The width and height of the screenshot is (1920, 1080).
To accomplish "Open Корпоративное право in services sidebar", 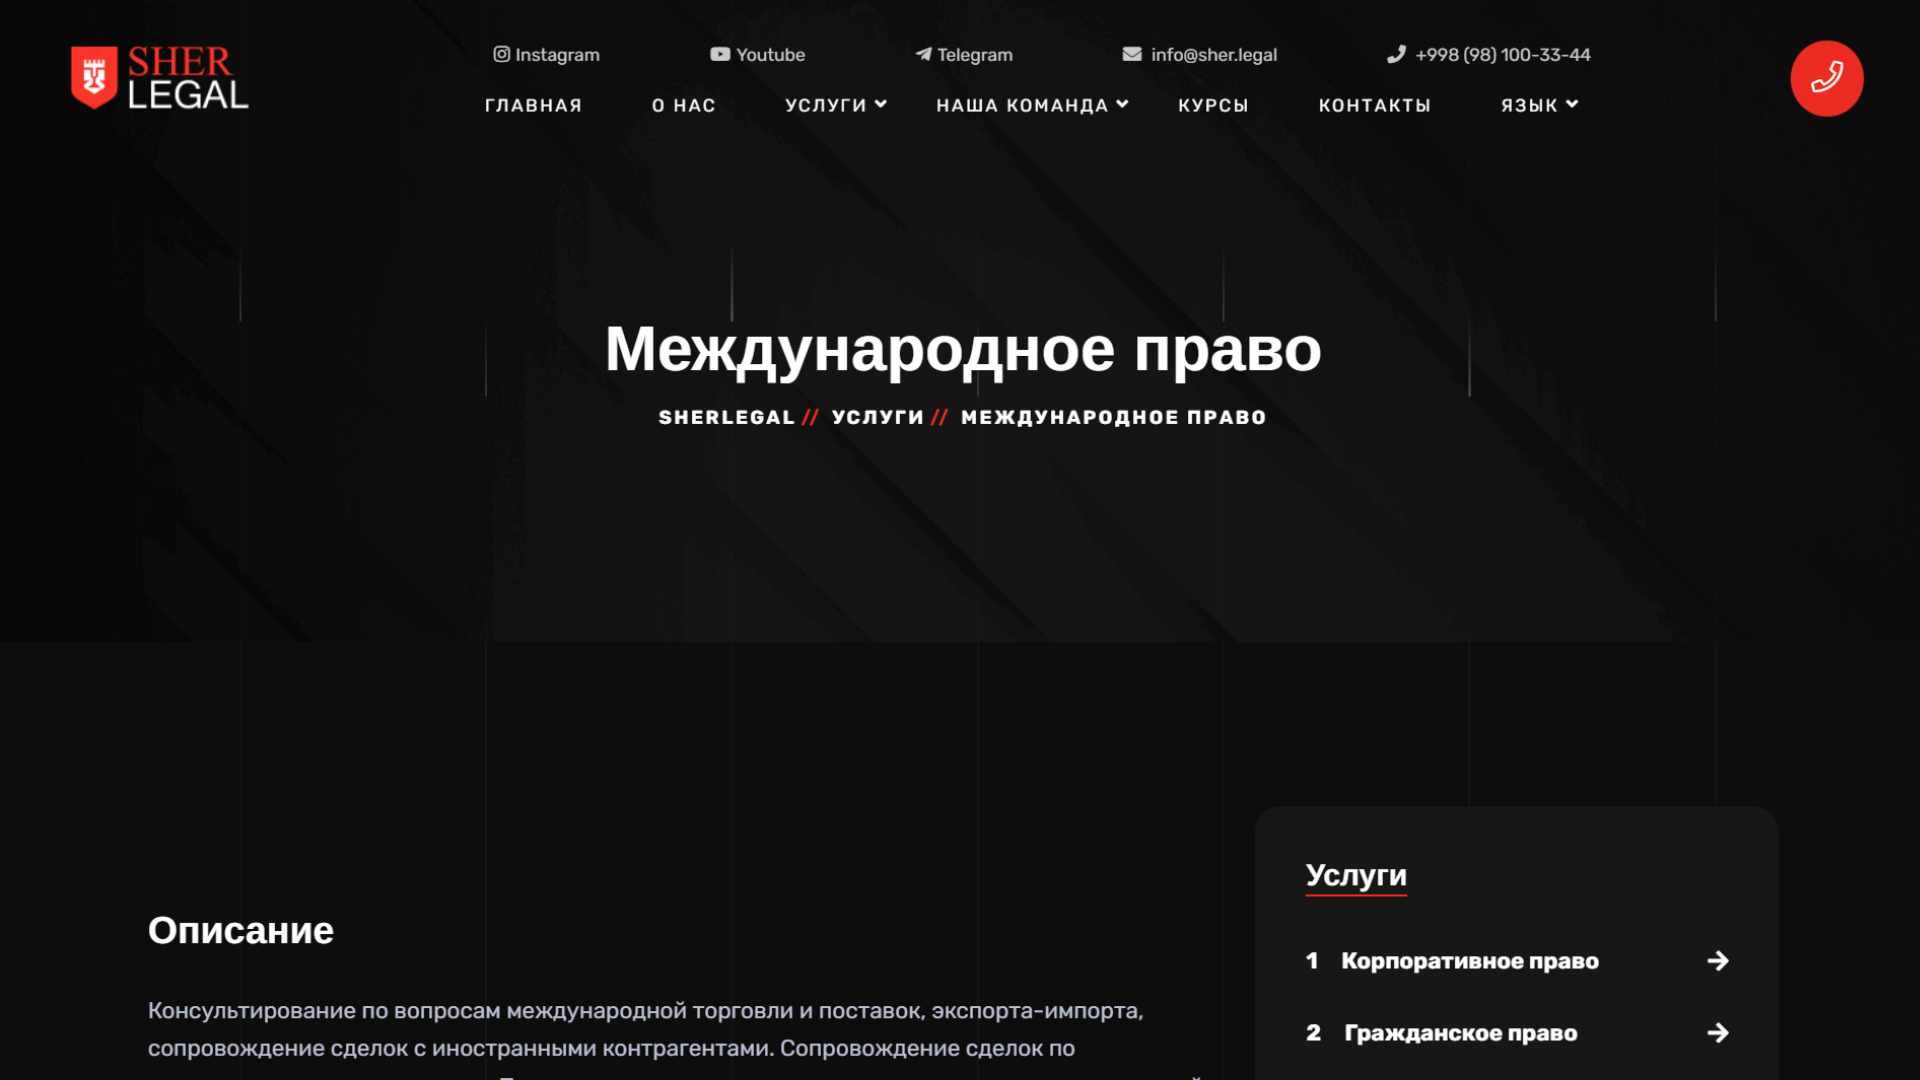I will pyautogui.click(x=1469, y=961).
